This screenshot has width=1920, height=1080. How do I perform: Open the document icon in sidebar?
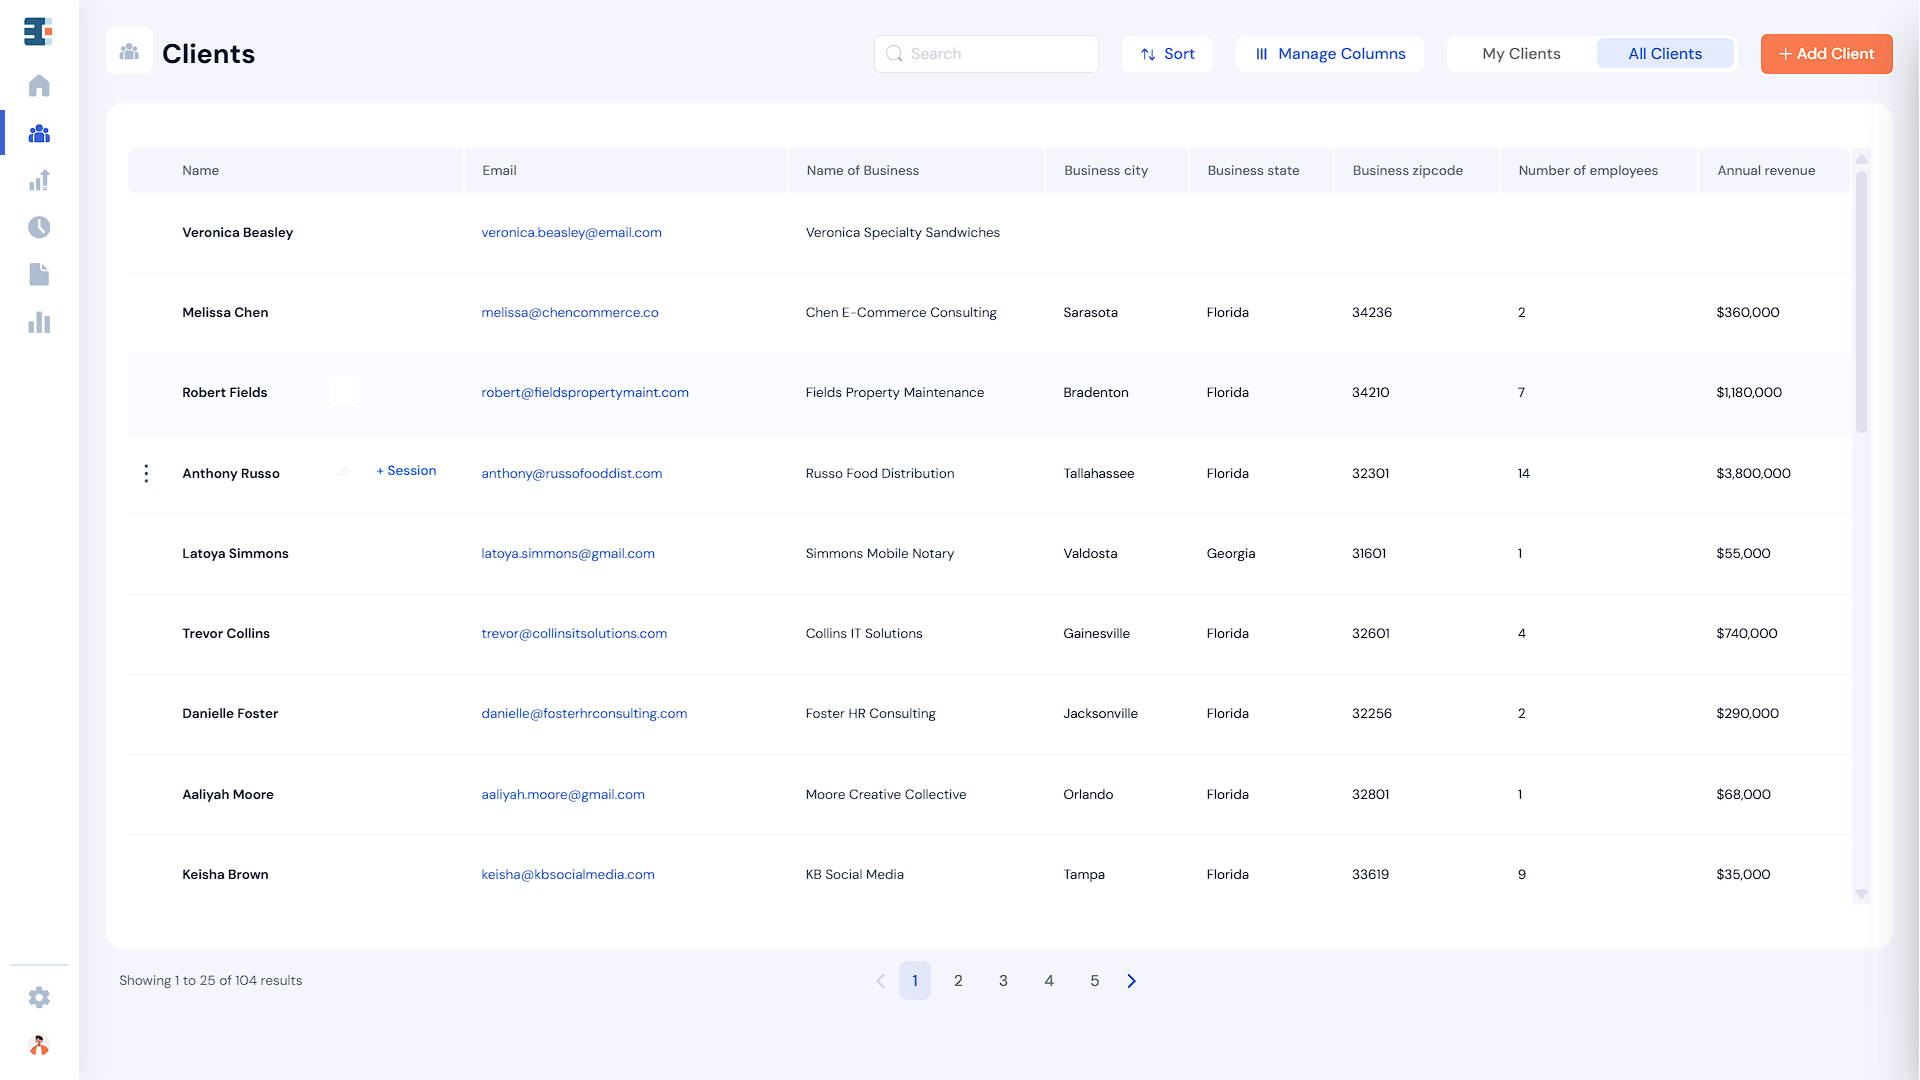39,275
